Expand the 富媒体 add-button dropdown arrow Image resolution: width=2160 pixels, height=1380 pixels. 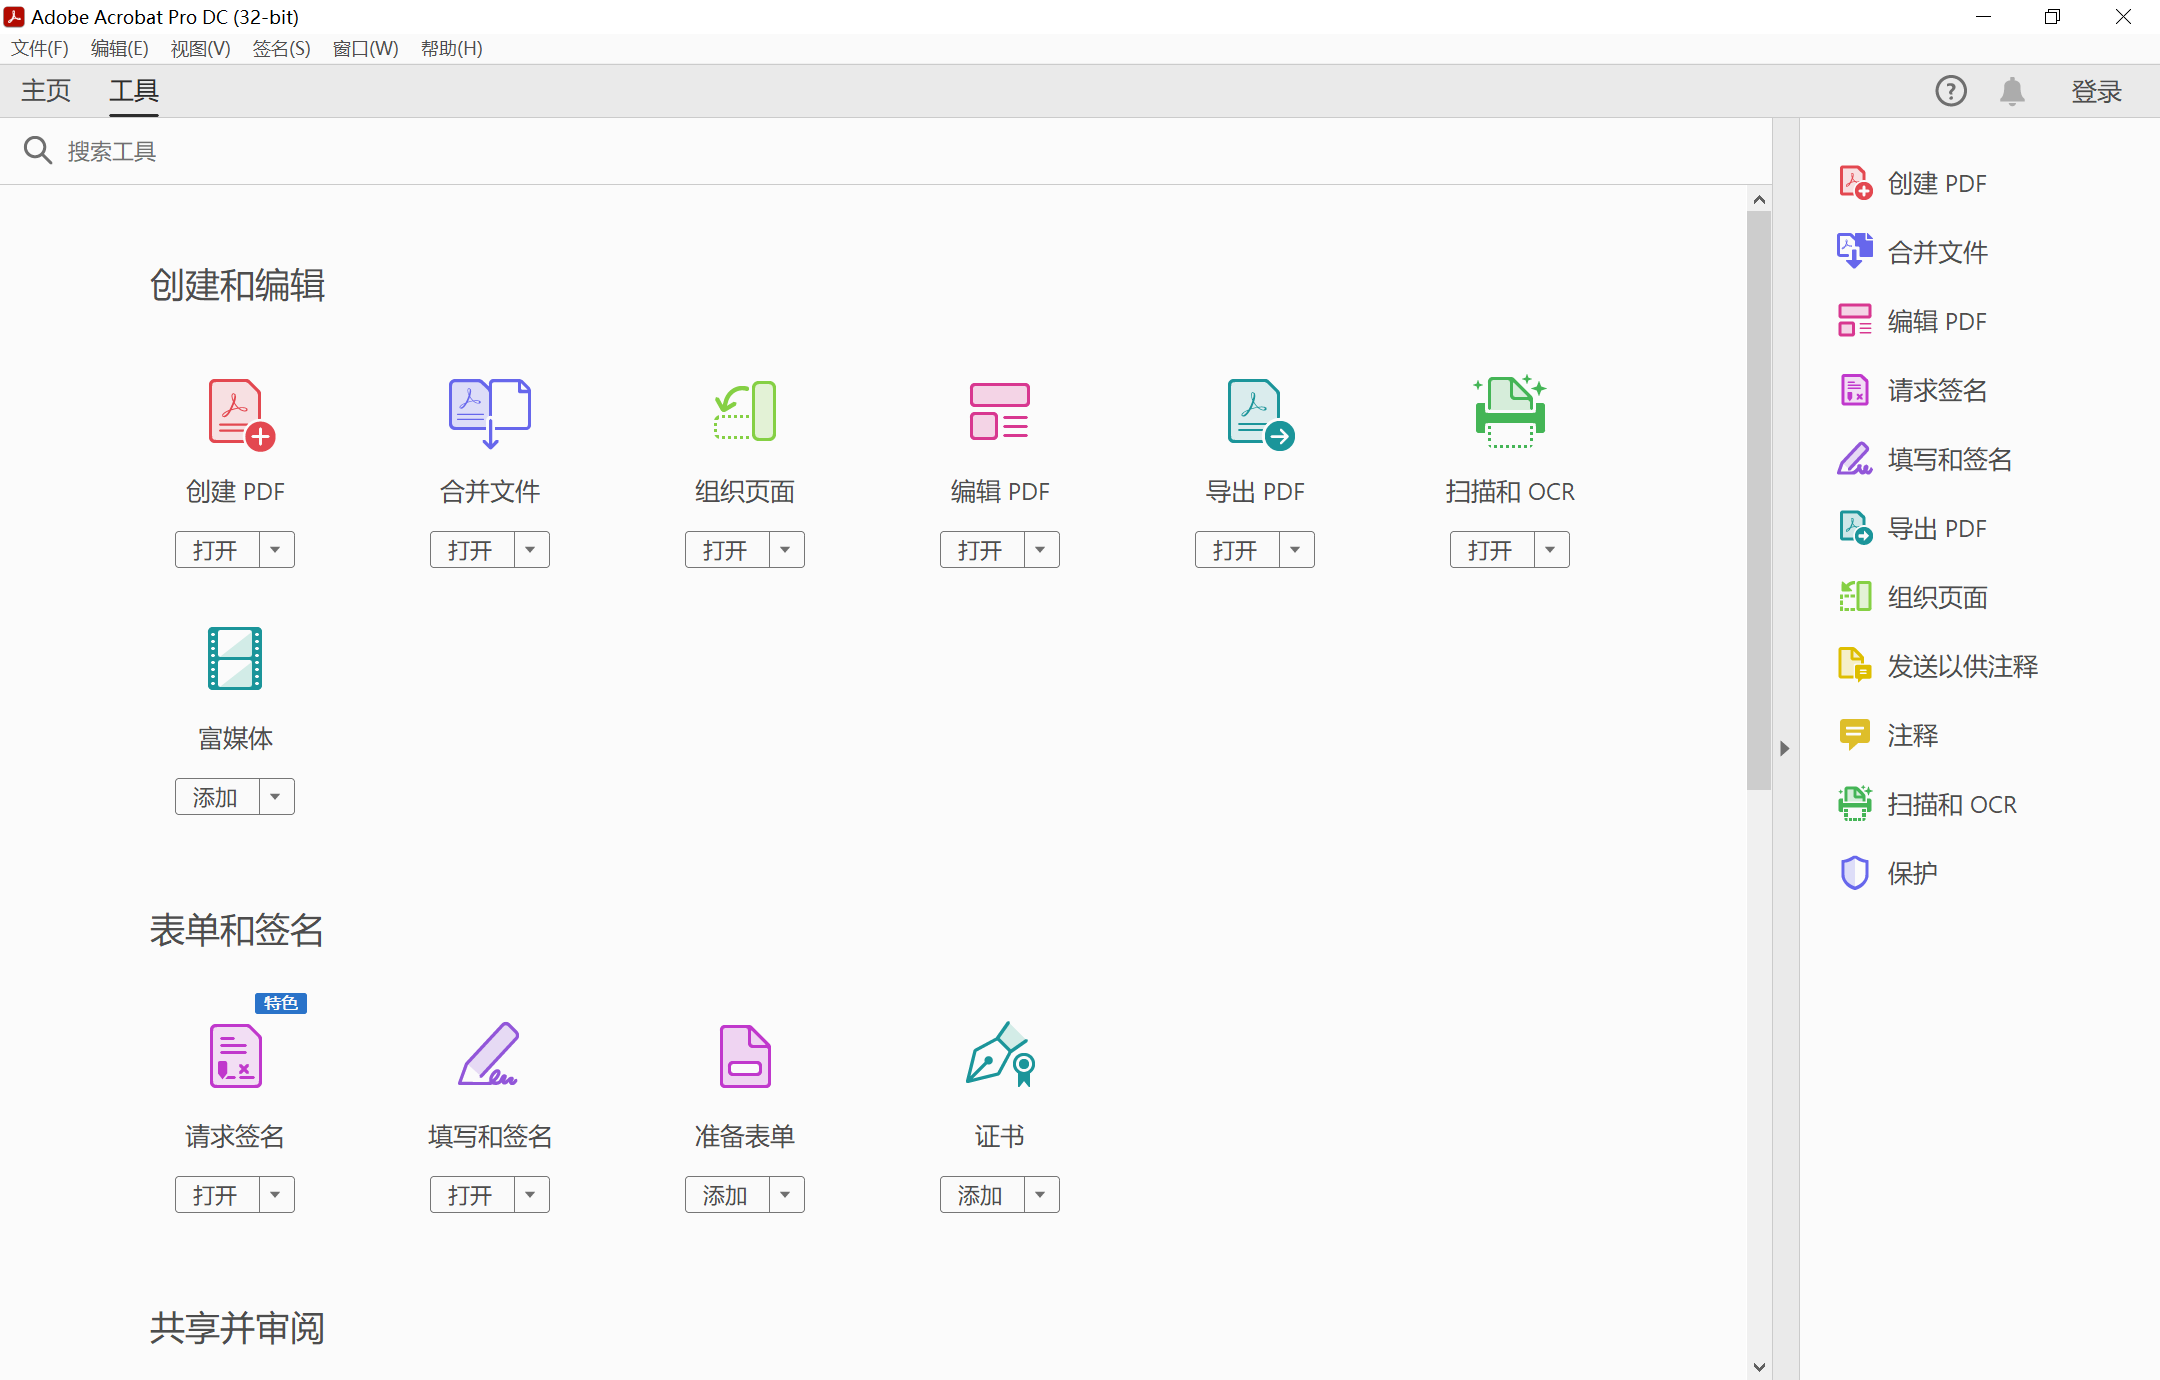click(276, 797)
